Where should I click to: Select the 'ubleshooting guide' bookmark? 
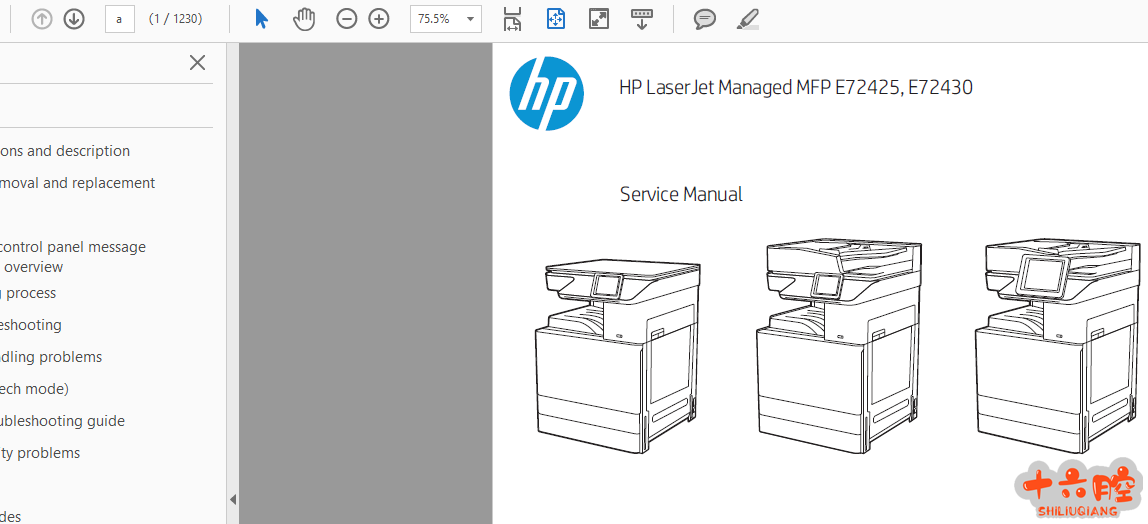[x=63, y=421]
